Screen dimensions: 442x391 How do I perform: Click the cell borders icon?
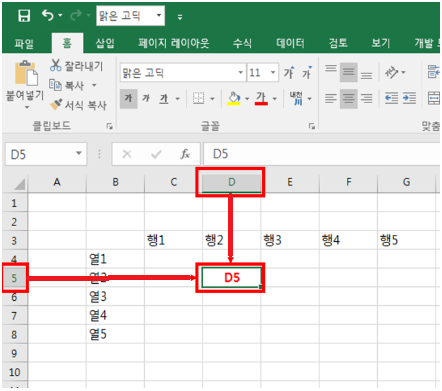click(199, 99)
